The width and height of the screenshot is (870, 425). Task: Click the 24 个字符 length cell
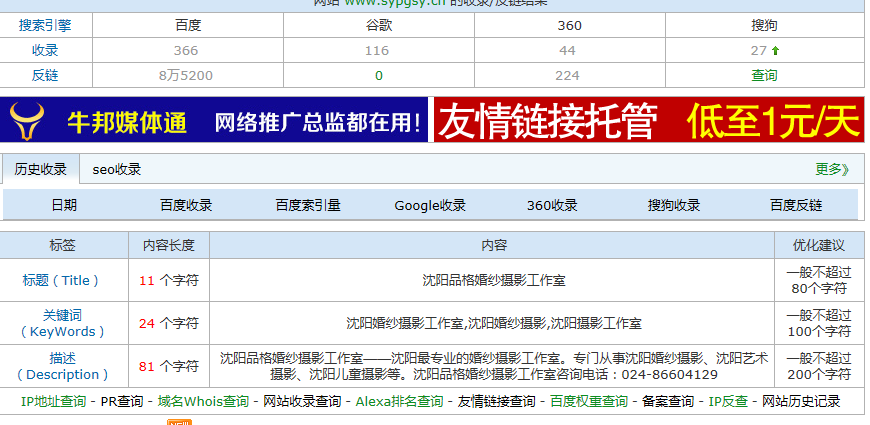coord(169,323)
